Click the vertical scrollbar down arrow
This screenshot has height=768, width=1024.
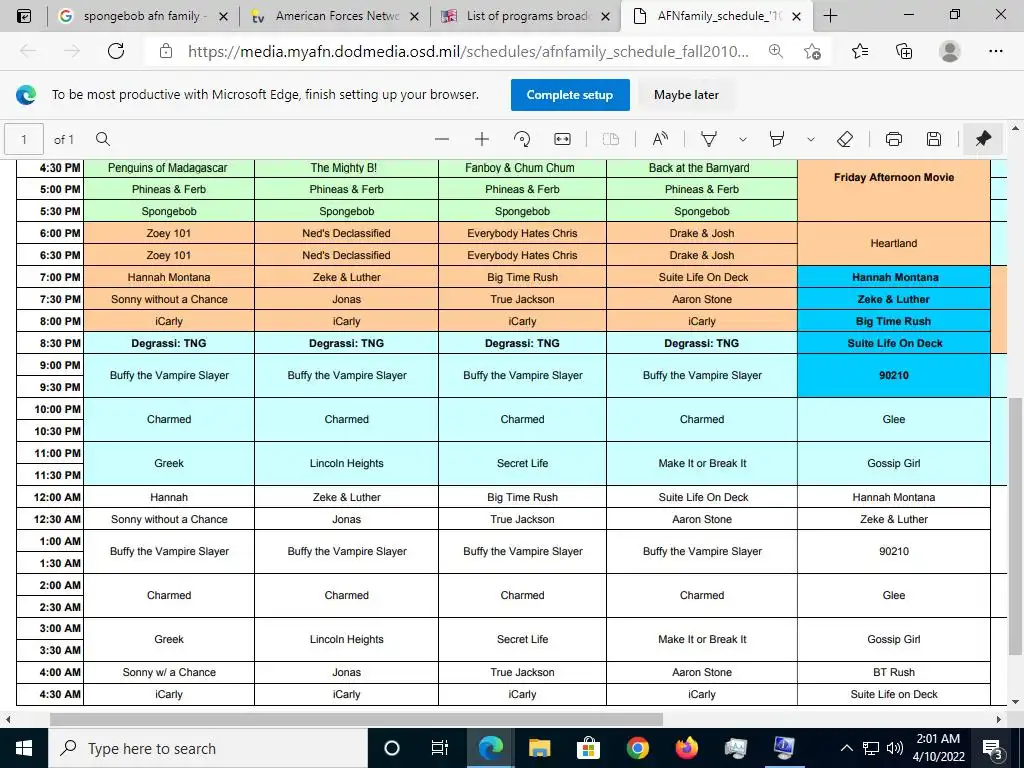click(1015, 702)
